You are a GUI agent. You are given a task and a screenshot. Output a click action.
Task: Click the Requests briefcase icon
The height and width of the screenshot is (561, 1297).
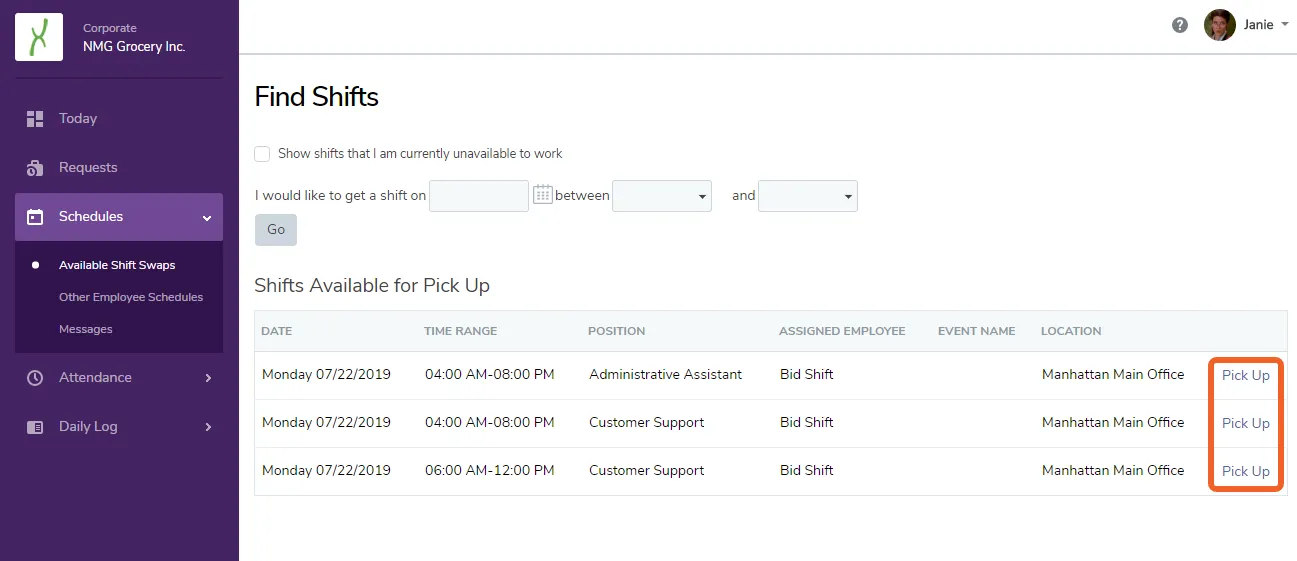35,168
